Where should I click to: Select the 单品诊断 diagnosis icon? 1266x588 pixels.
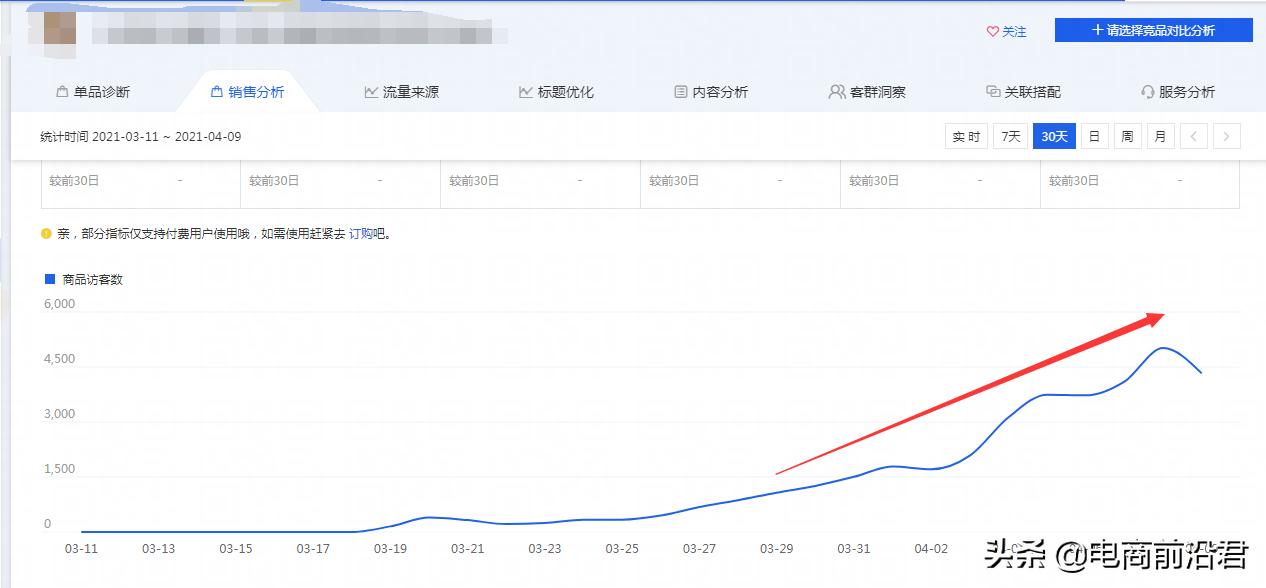(62, 91)
